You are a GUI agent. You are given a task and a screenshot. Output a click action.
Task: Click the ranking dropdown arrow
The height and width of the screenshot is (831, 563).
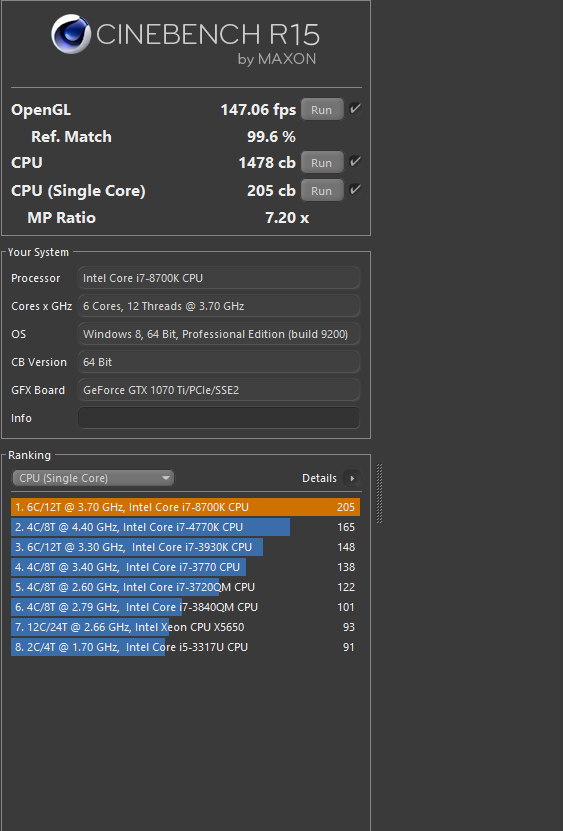[x=166, y=478]
